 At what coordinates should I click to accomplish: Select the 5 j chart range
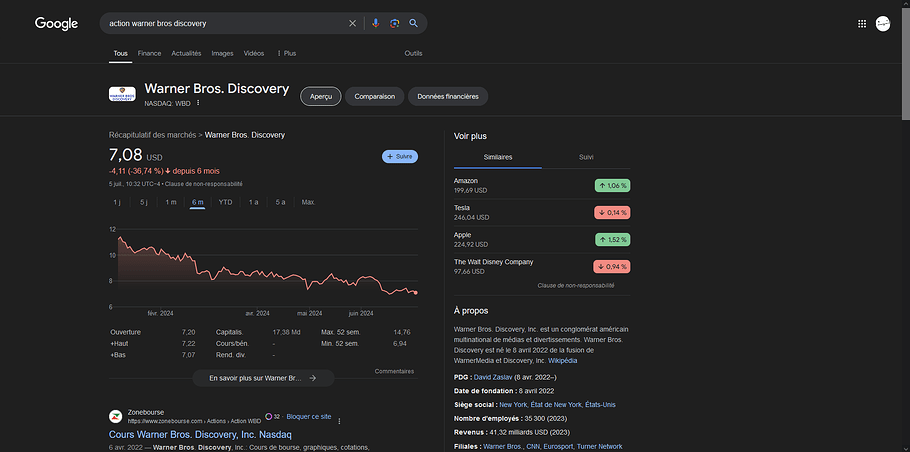(x=144, y=202)
